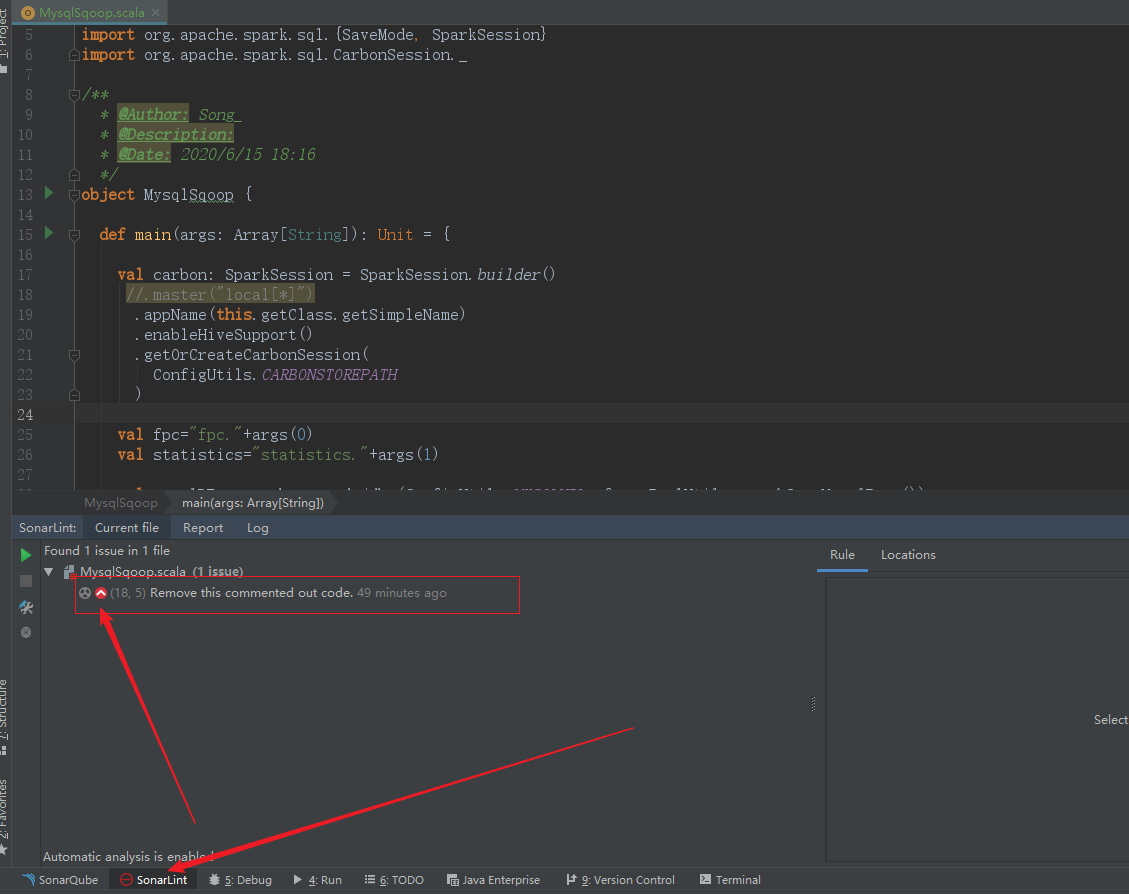
Task: Switch to the Log tab in SonarLint
Action: coord(257,527)
